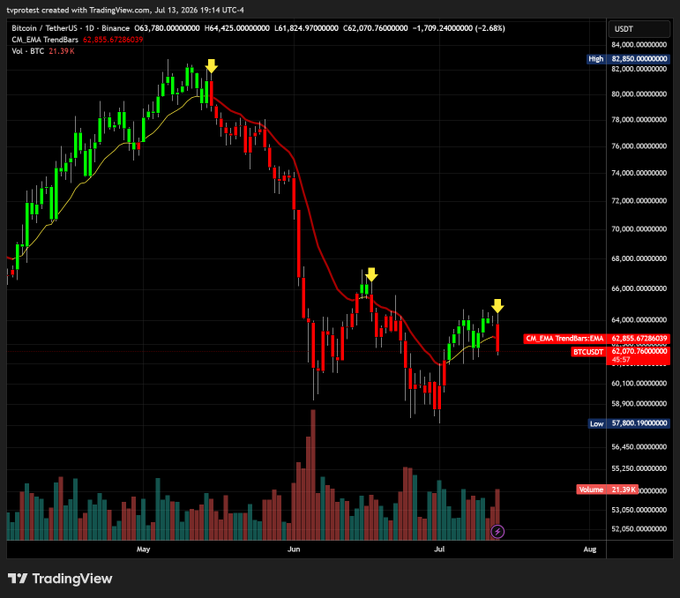
Task: Click the 57,800.19000000 low price label
Action: pos(639,423)
